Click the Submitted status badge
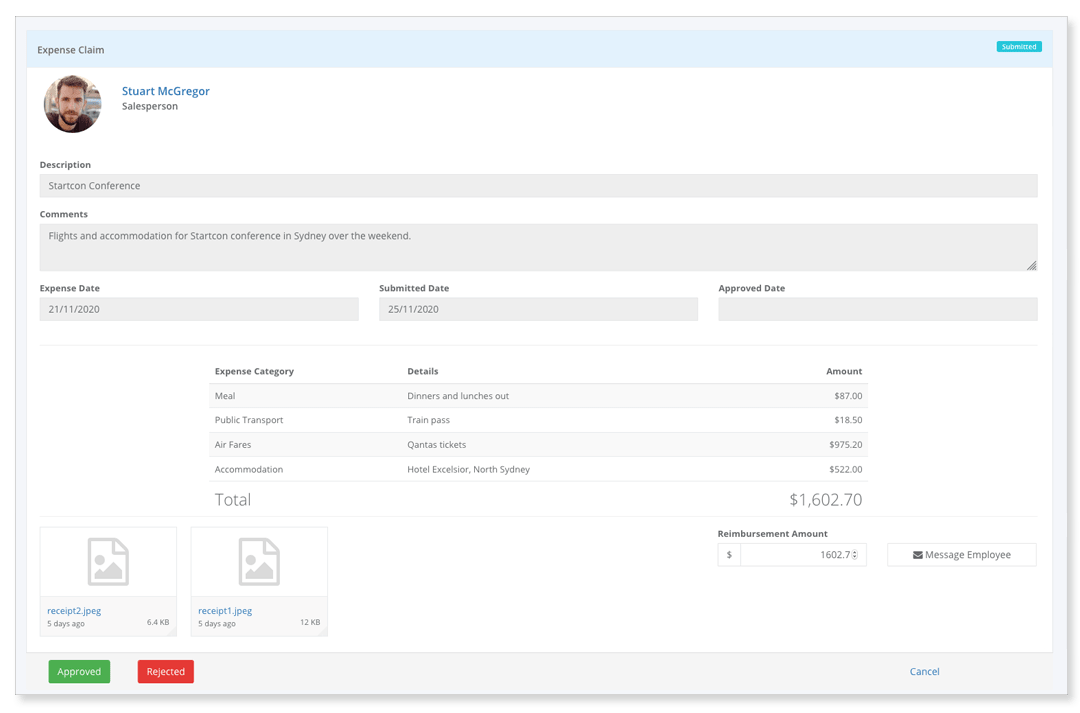 point(1018,46)
